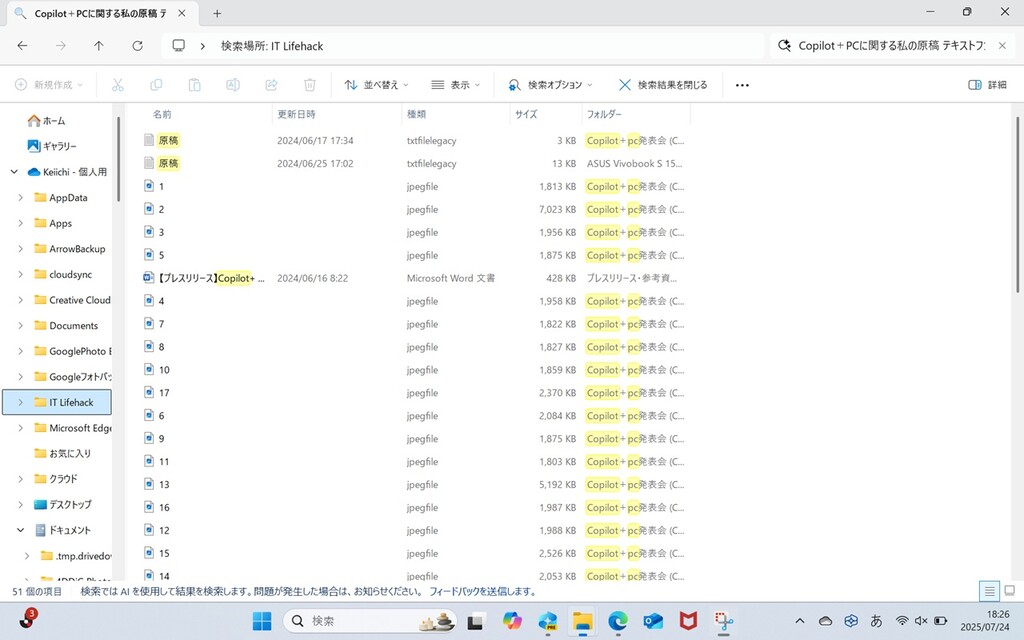Screen dimensions: 1024x640
Task: Click the Back navigation arrow
Action: (x=22, y=46)
